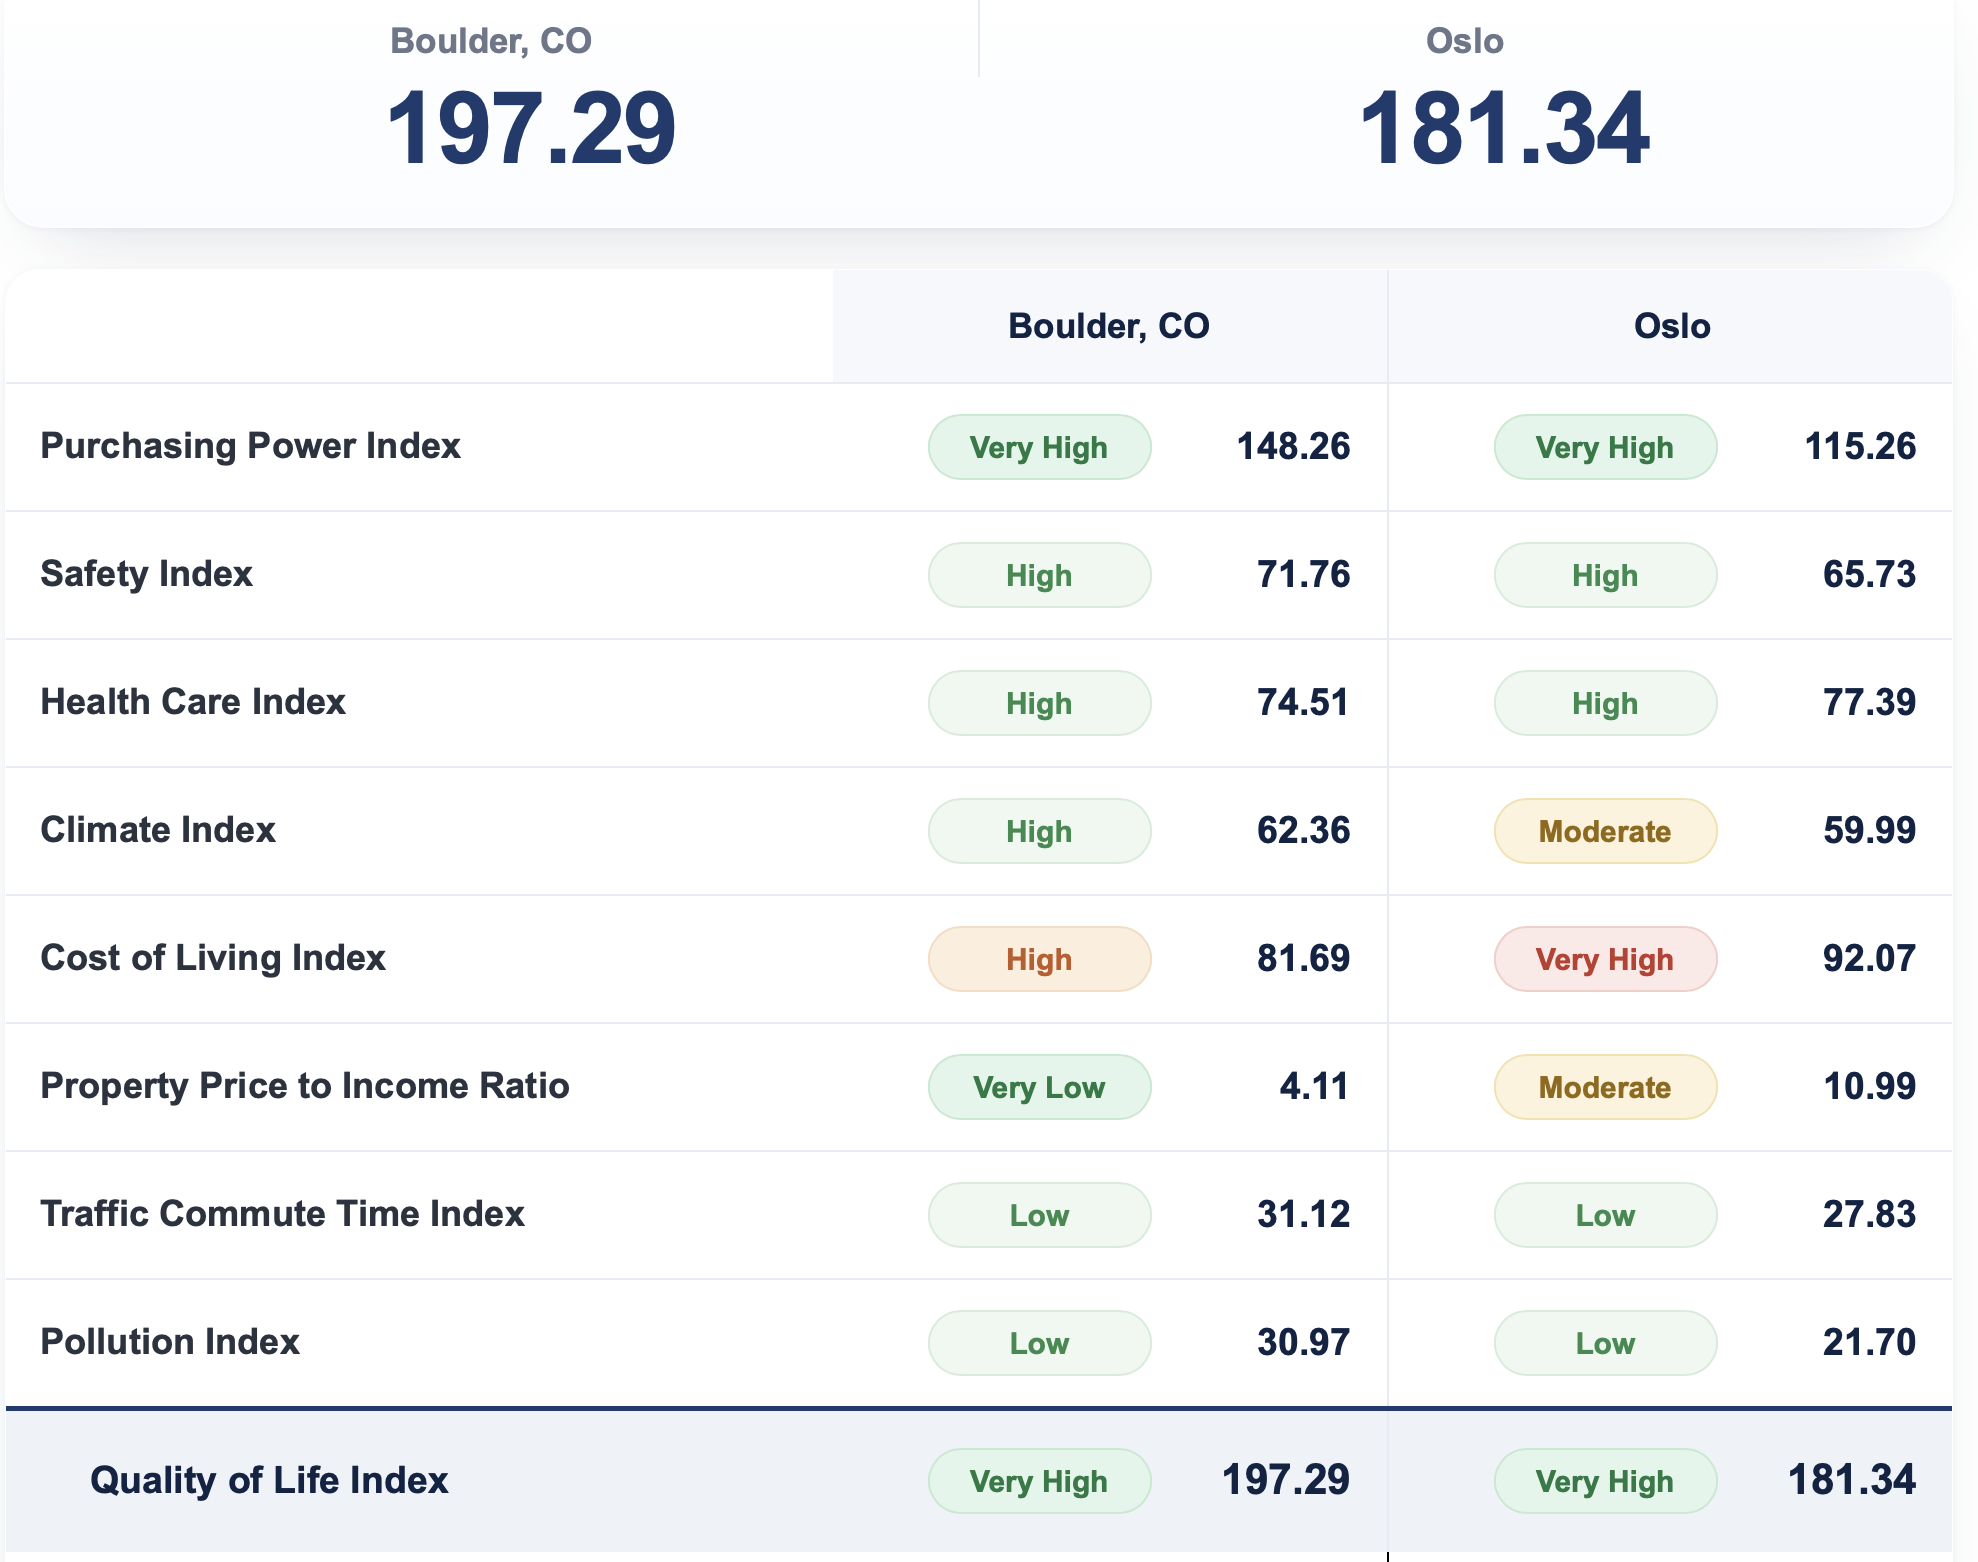1978x1562 pixels.
Task: Click Oslo's "Low" Traffic Commute badge
Action: point(1606,1215)
